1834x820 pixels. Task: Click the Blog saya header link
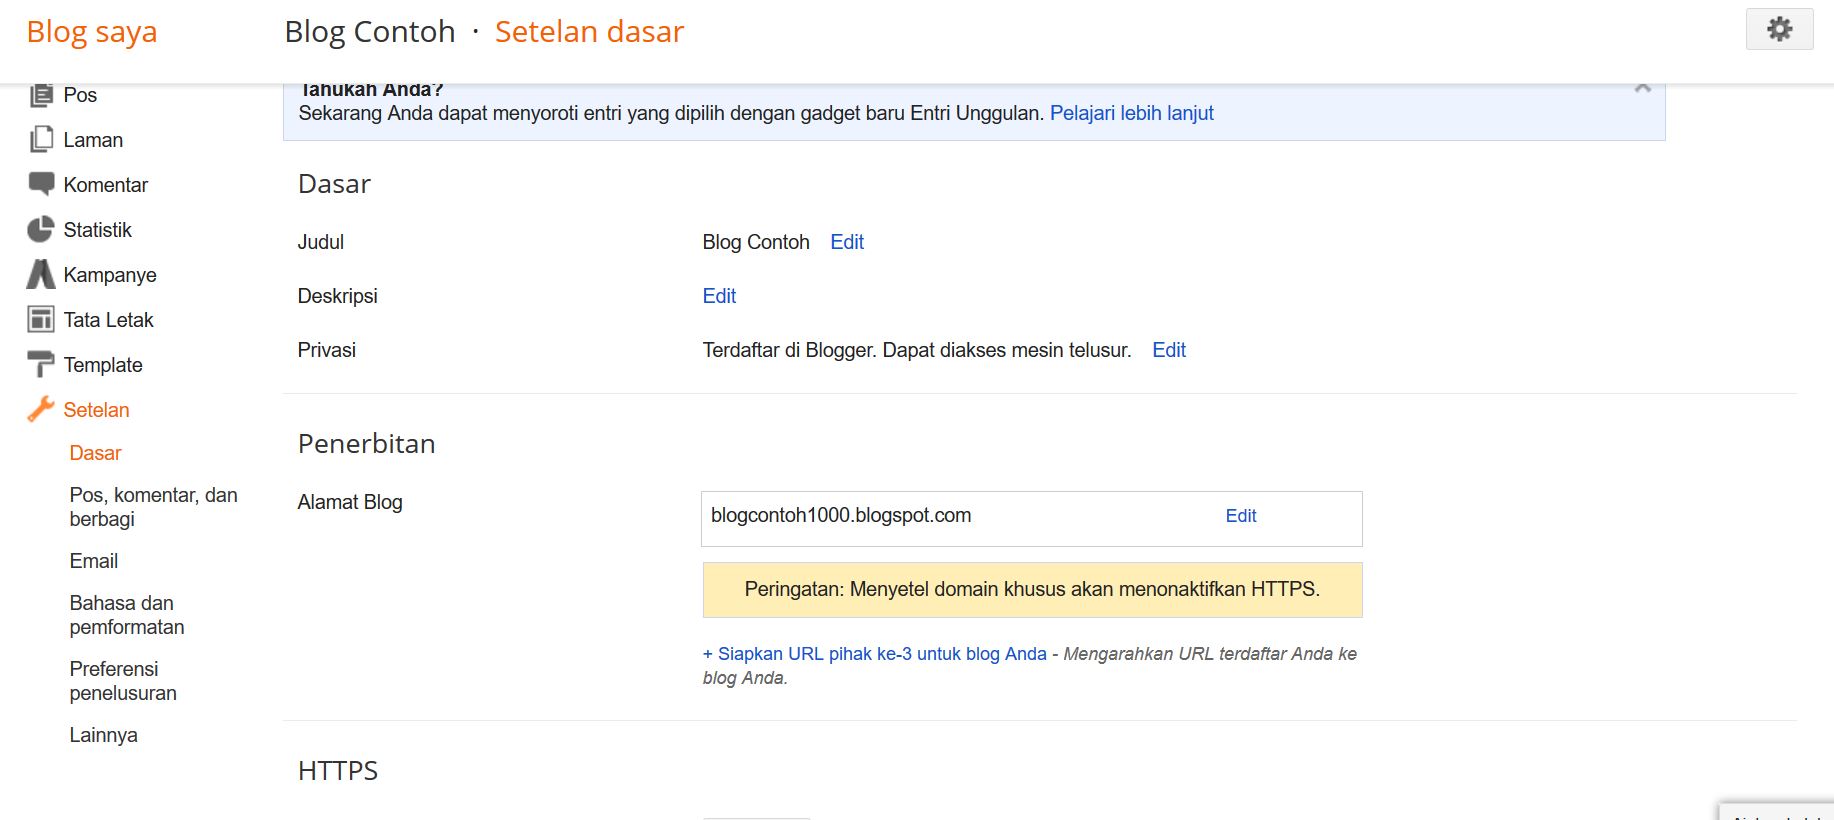point(92,32)
